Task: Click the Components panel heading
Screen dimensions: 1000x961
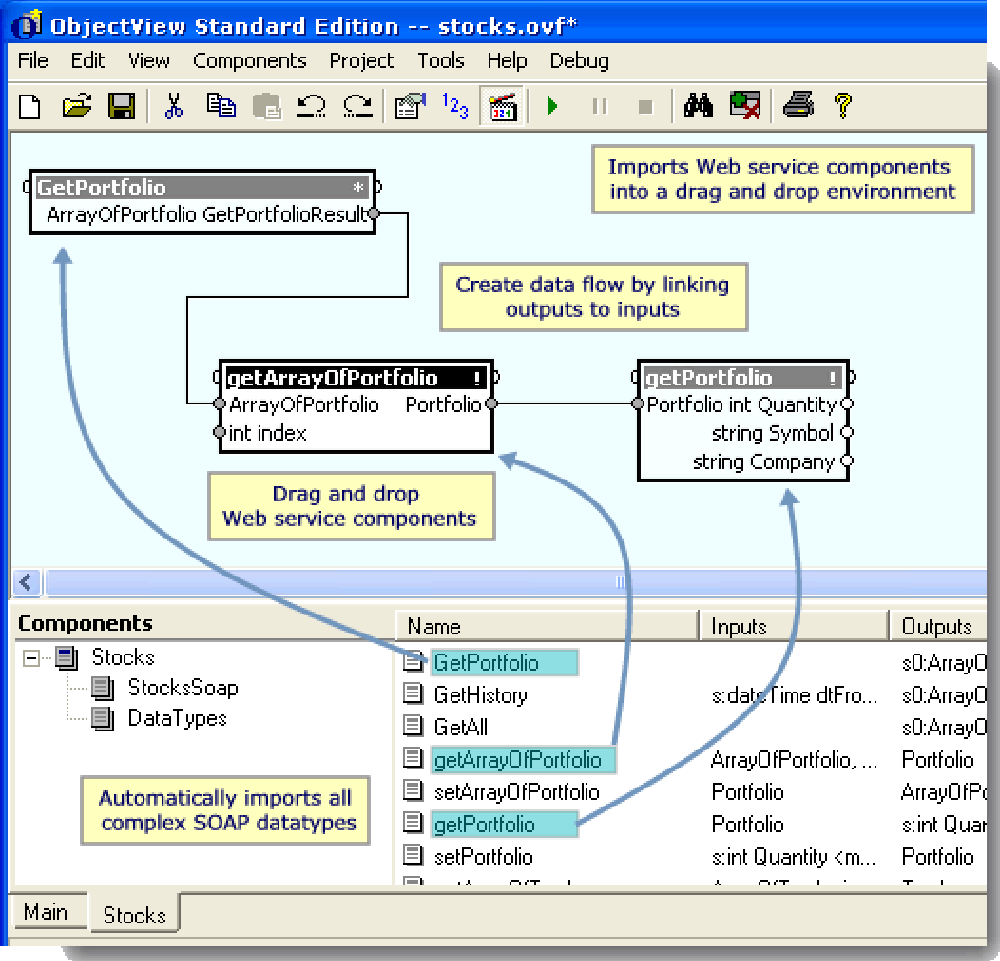Action: pyautogui.click(x=85, y=623)
